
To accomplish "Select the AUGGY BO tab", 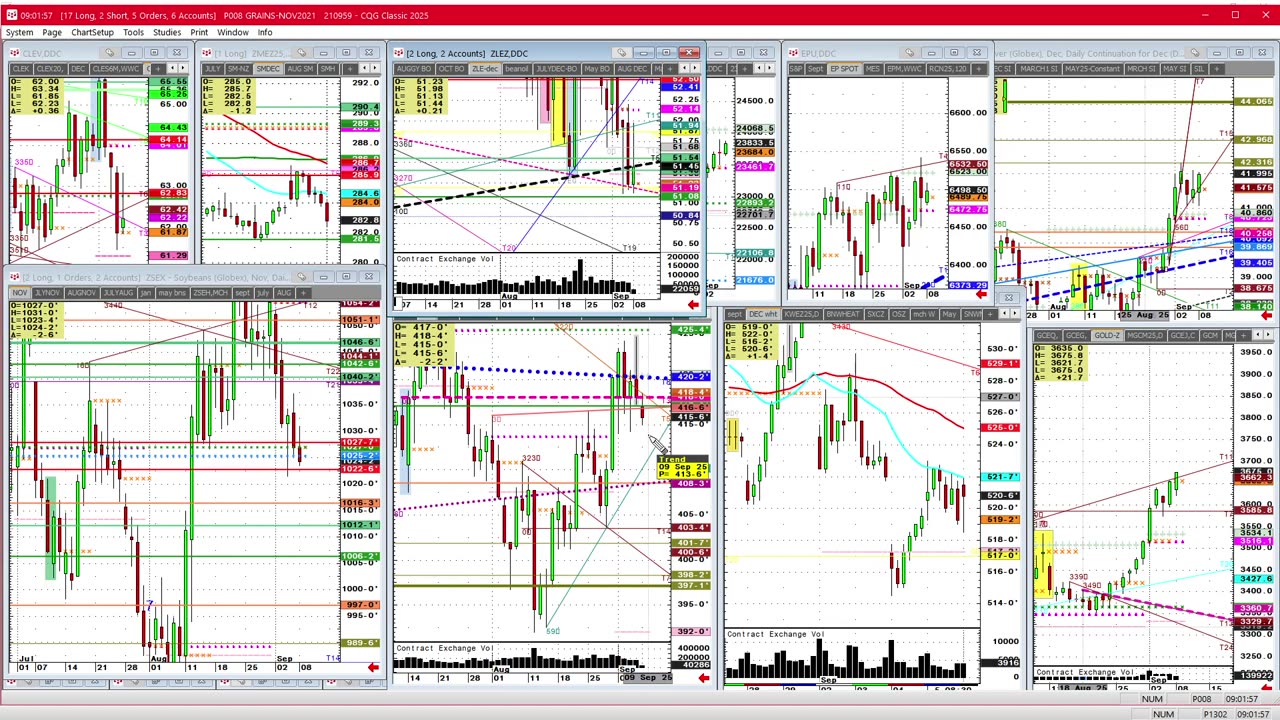I will tap(413, 68).
